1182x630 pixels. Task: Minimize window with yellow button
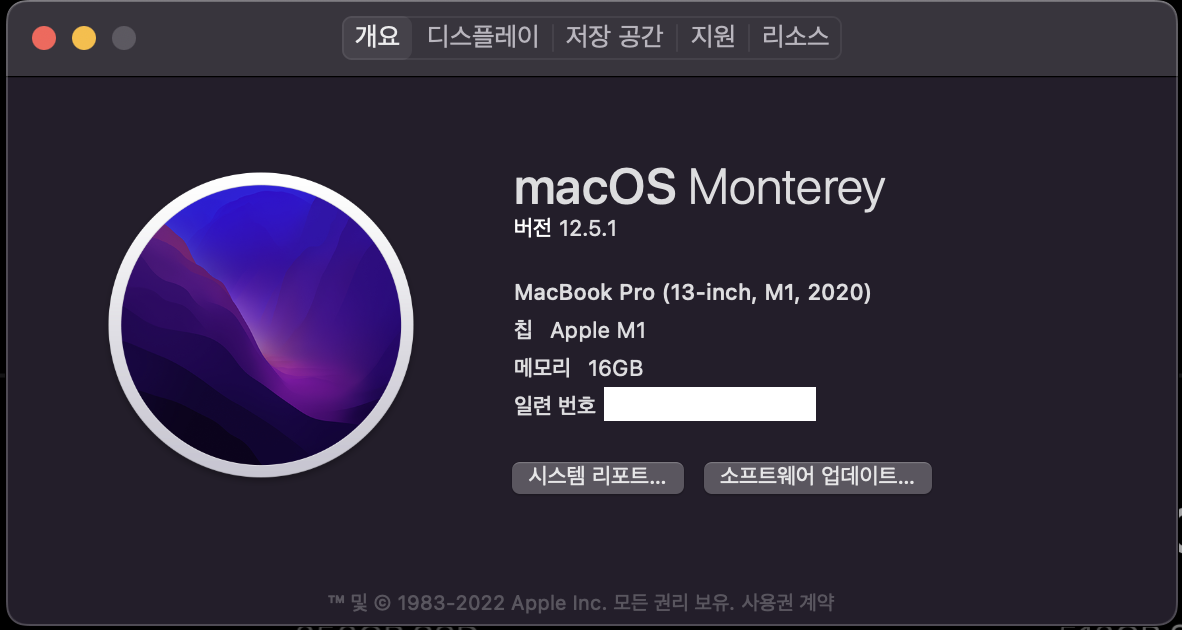pyautogui.click(x=84, y=38)
